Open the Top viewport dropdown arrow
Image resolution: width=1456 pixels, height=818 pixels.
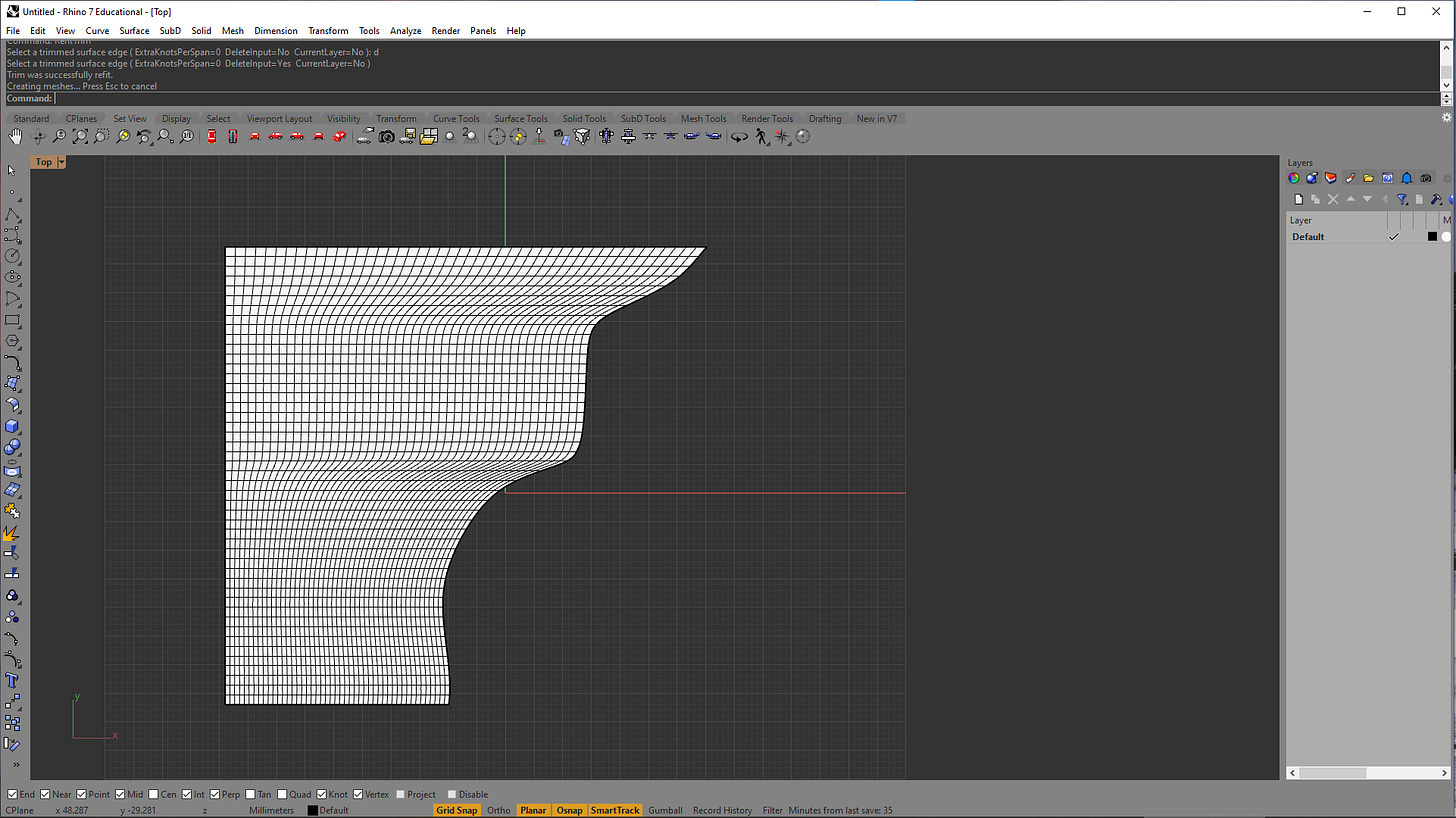pyautogui.click(x=62, y=162)
